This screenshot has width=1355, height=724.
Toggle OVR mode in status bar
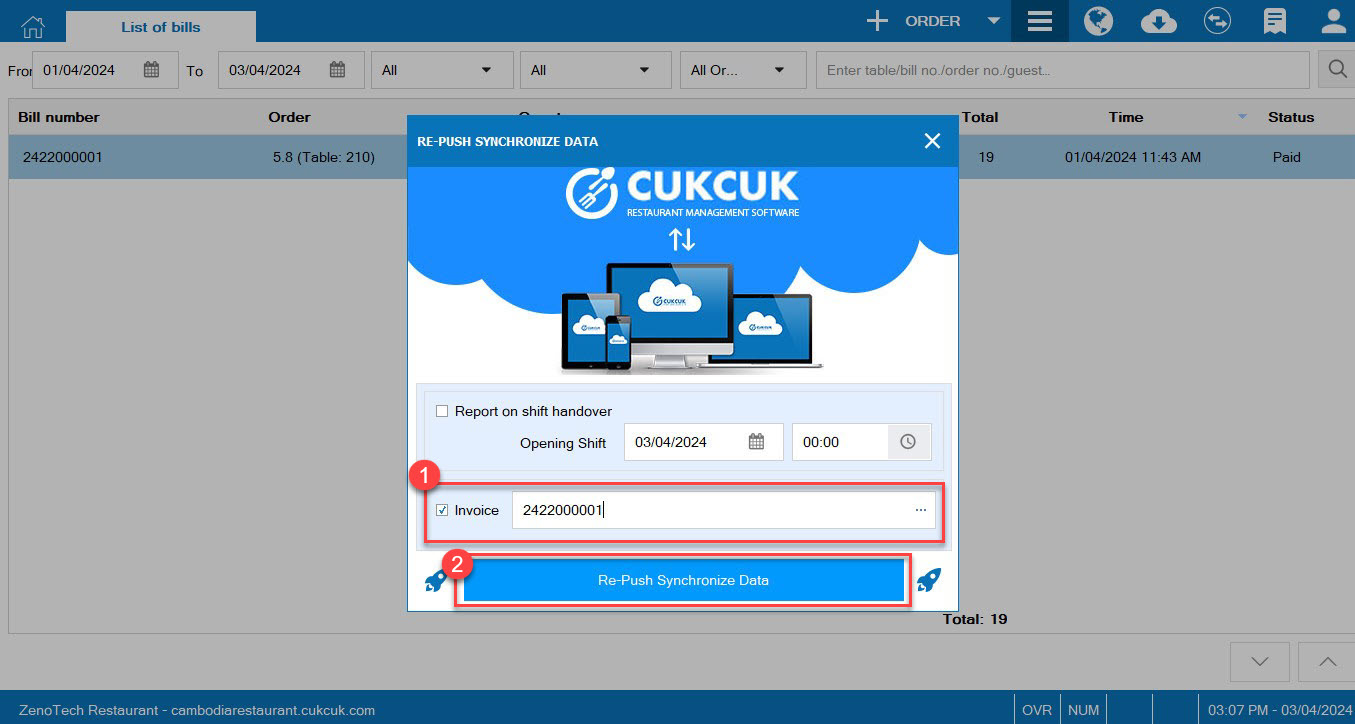click(x=1037, y=709)
